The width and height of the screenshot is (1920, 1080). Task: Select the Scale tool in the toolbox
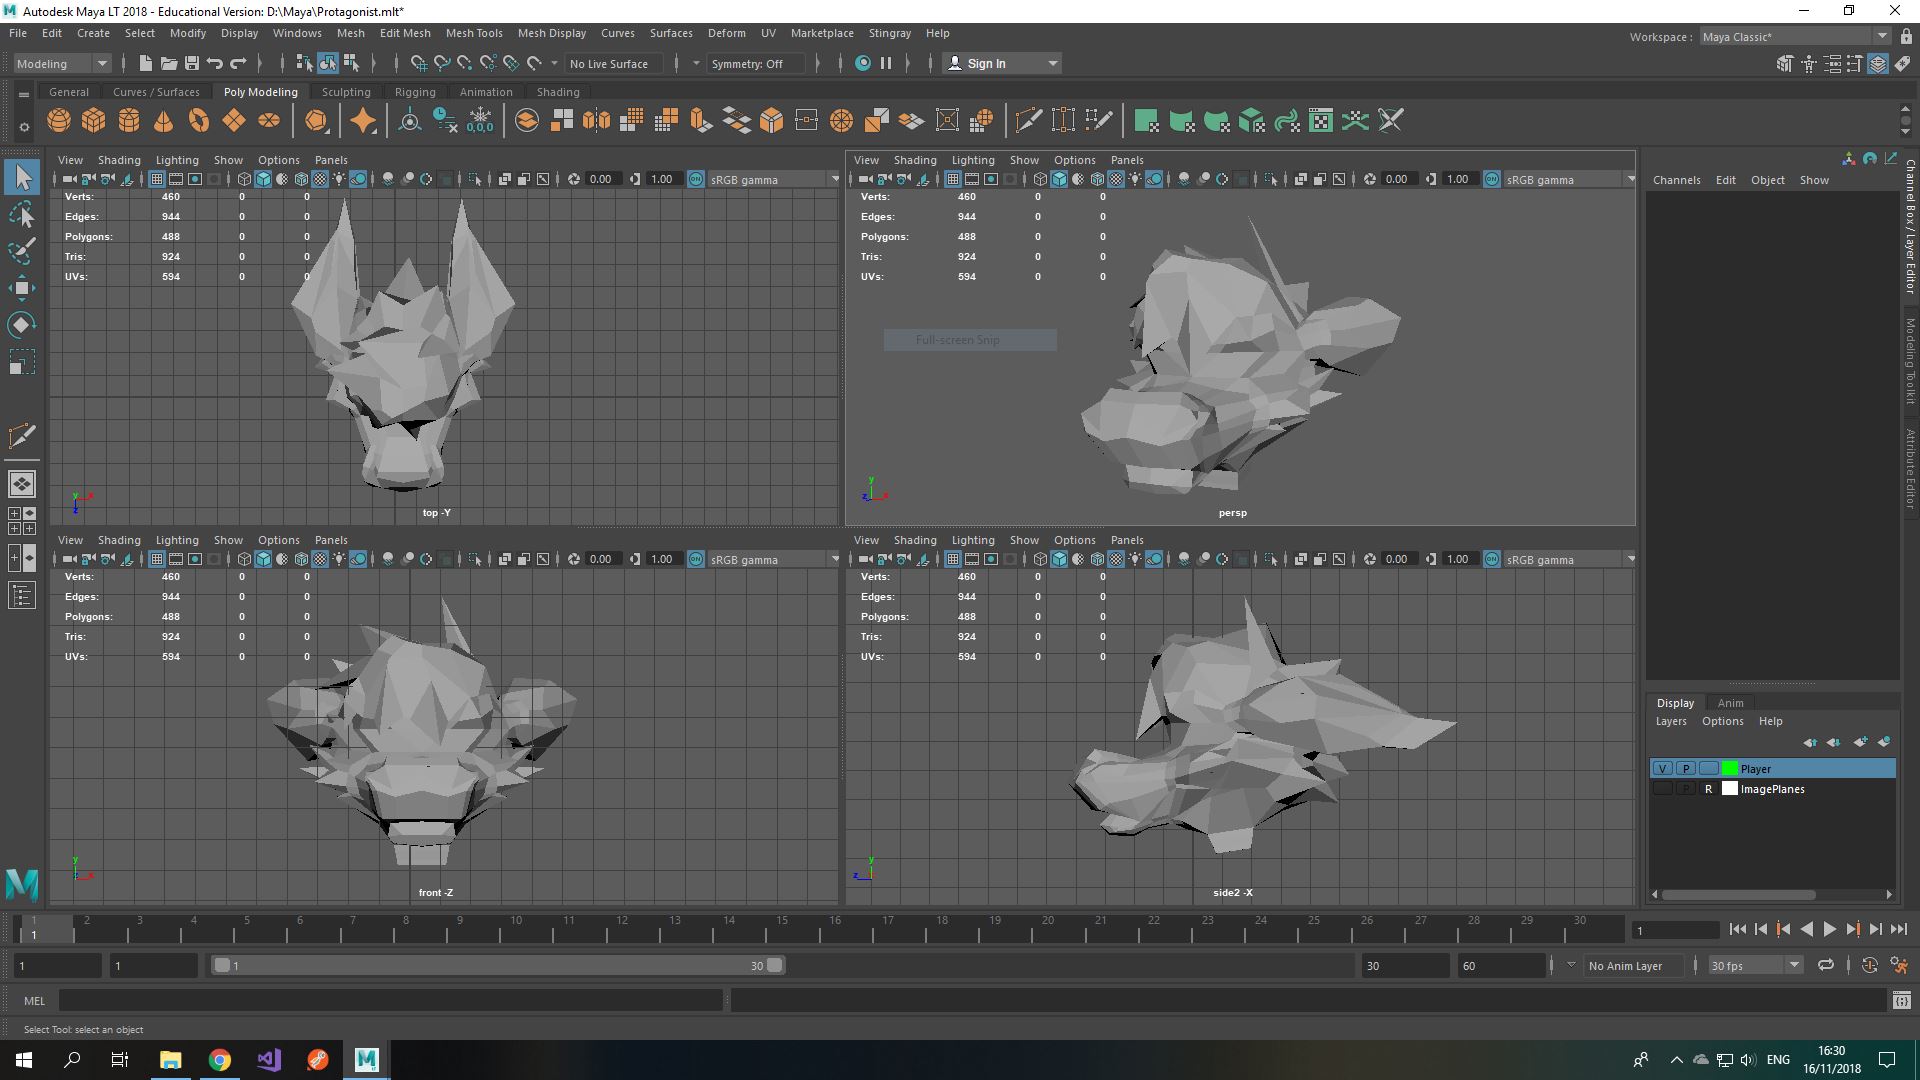[22, 362]
